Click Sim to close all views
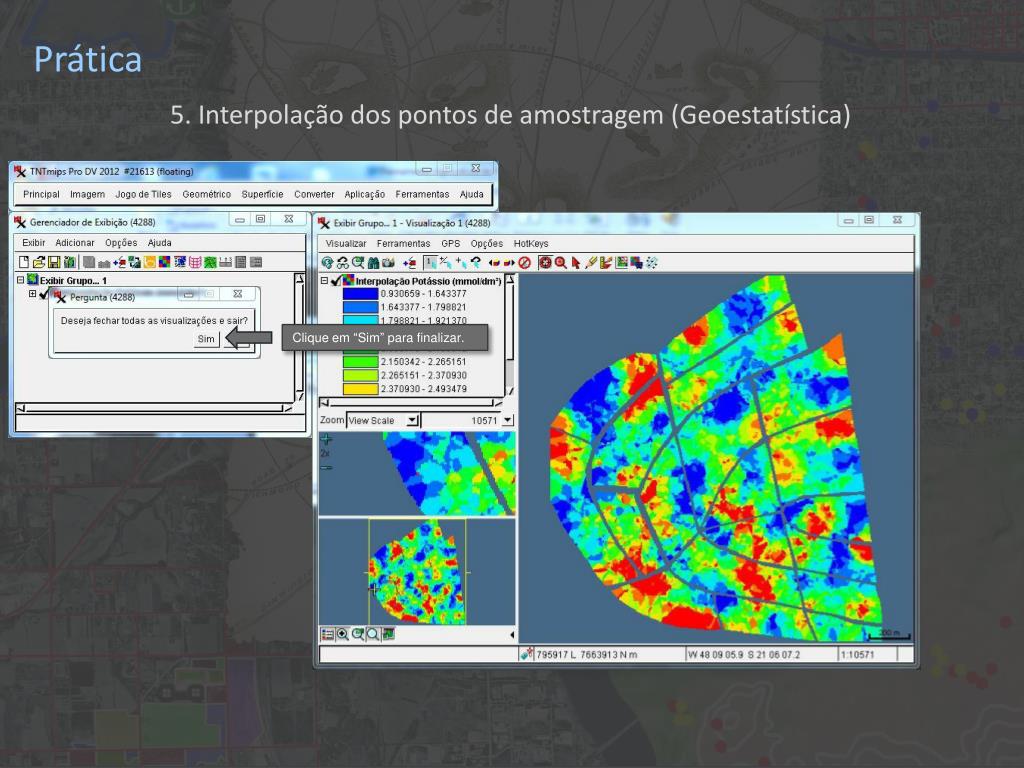The height and width of the screenshot is (768, 1024). pyautogui.click(x=206, y=339)
